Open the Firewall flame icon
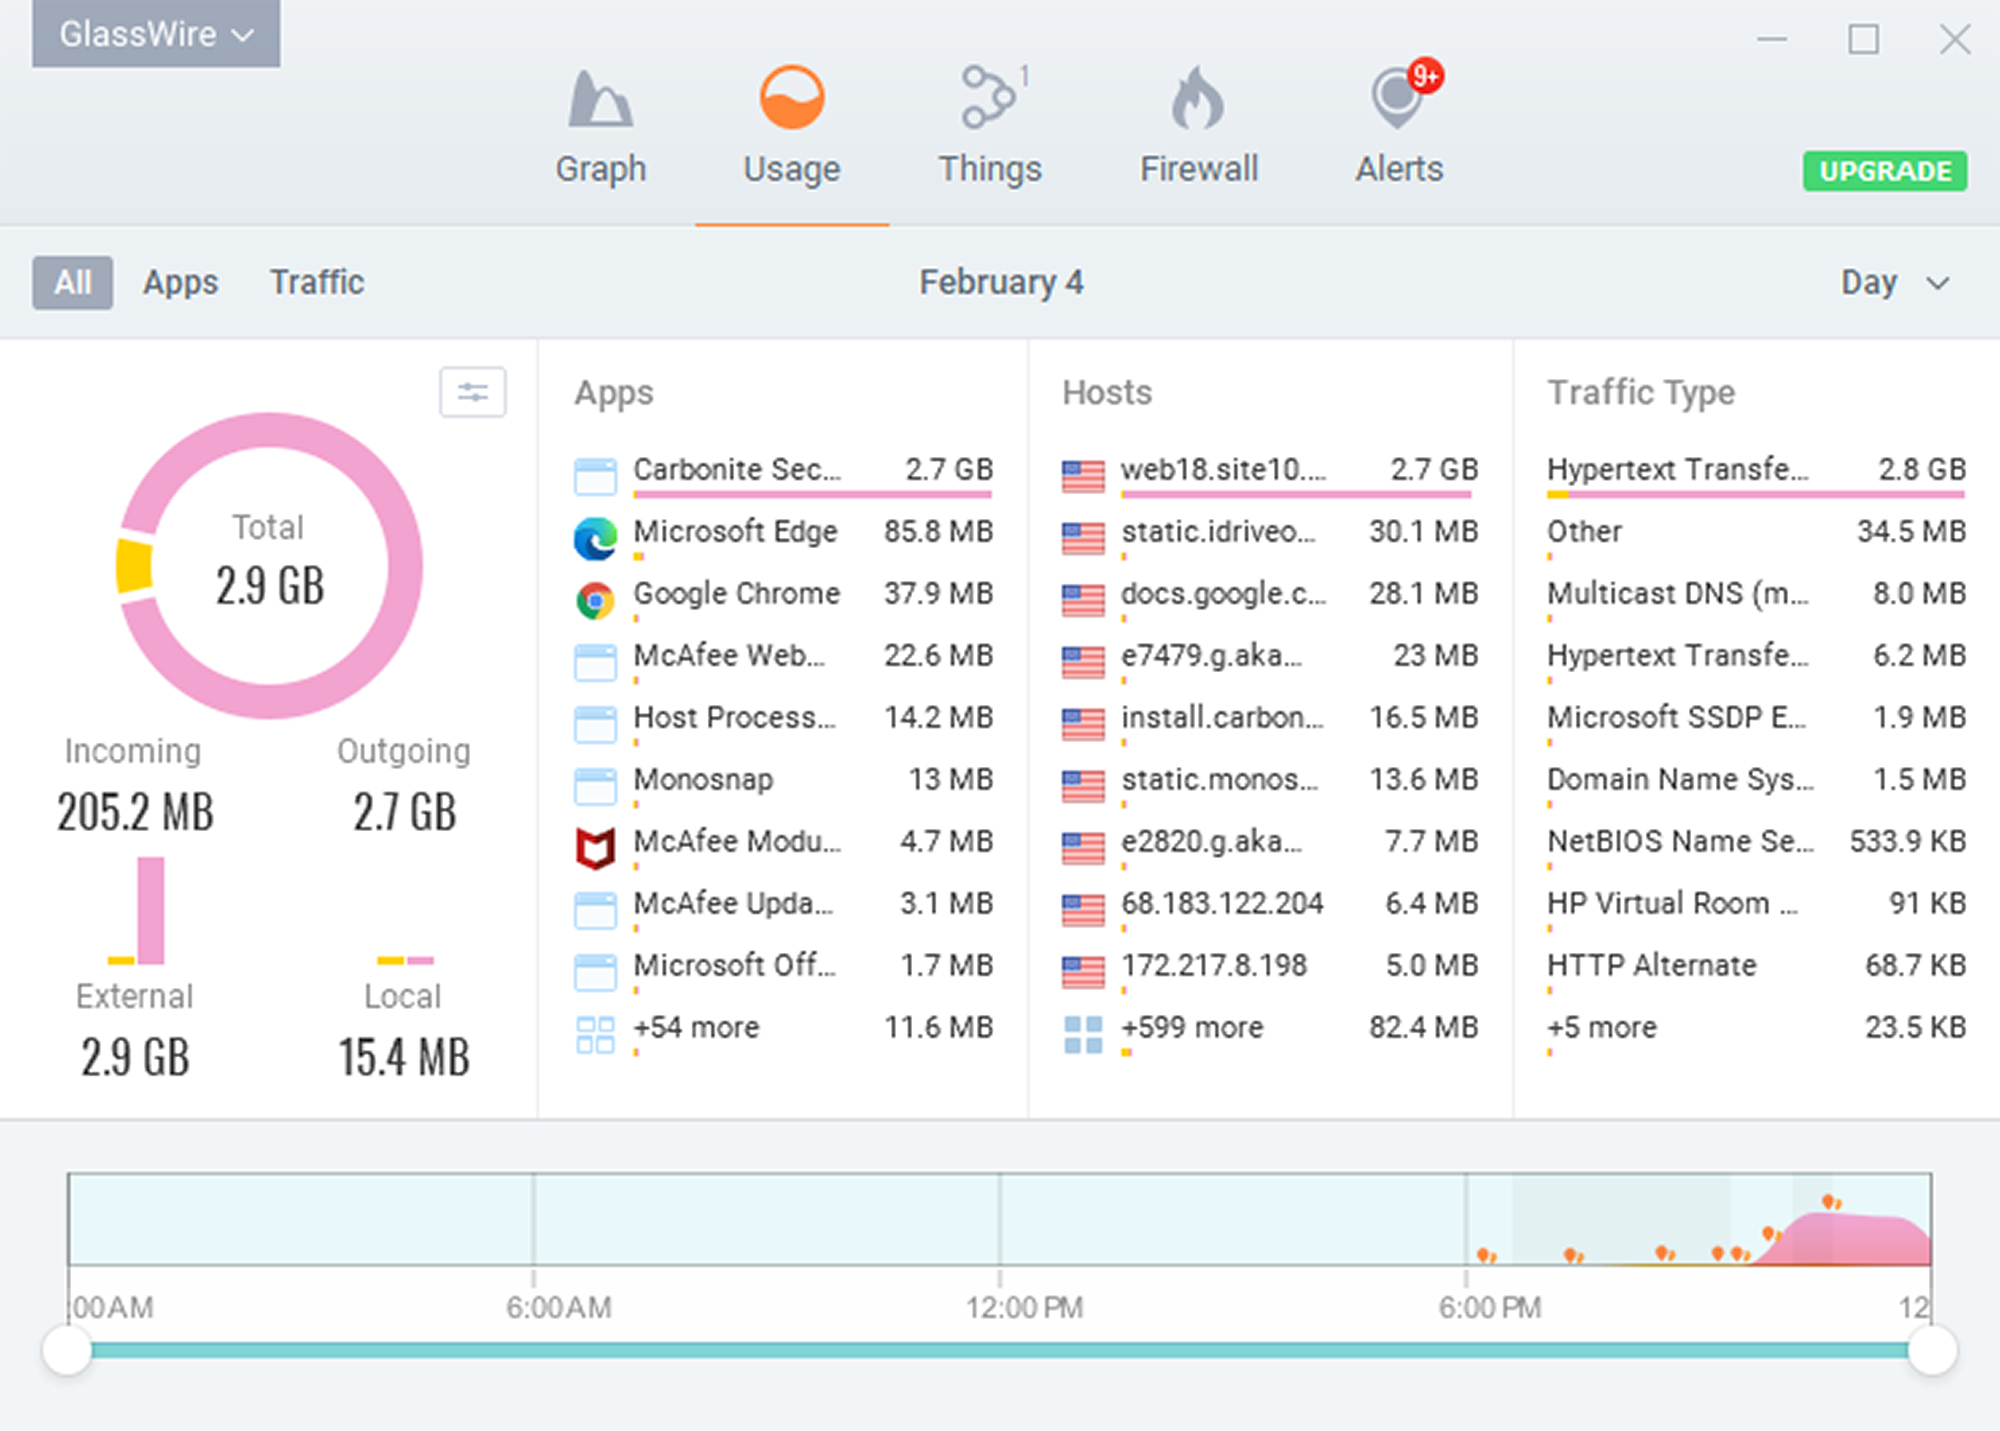Image resolution: width=2000 pixels, height=1431 pixels. point(1197,98)
